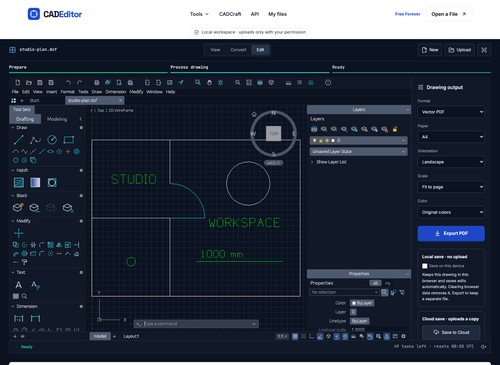This screenshot has width=500, height=365.
Task: Click the view home icon near compass
Action: tap(254, 114)
